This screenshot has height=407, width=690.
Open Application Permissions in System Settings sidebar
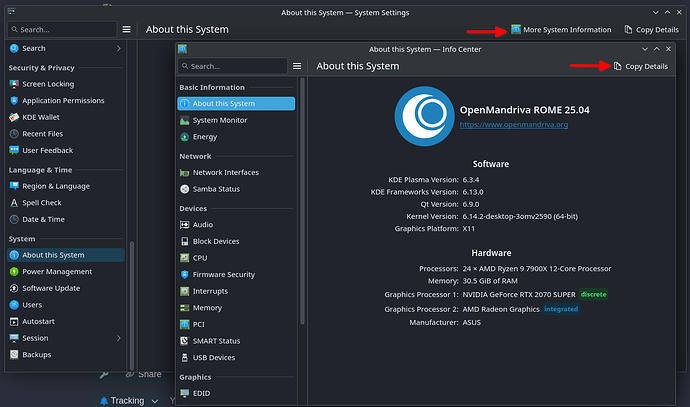(65, 101)
